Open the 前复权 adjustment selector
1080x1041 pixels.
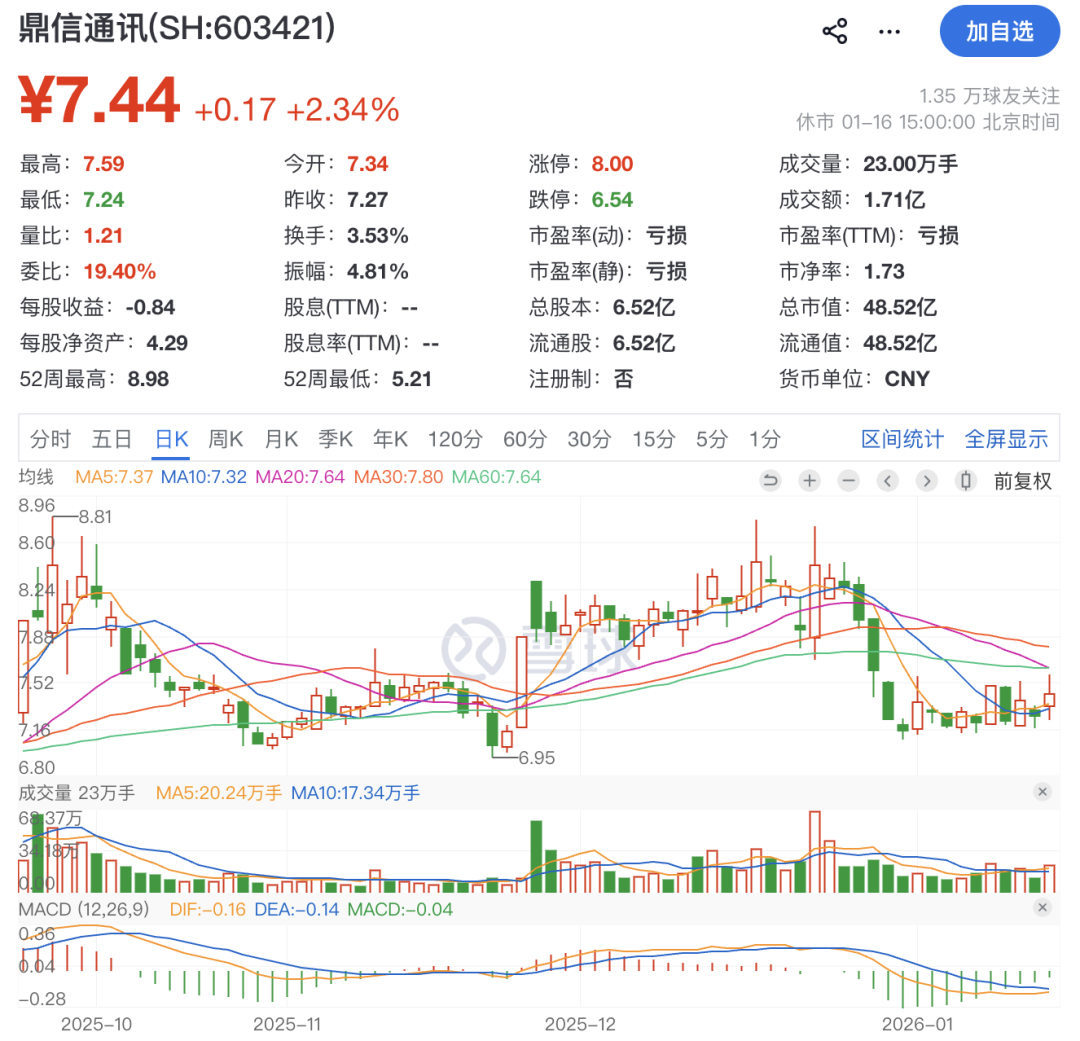tap(1022, 481)
